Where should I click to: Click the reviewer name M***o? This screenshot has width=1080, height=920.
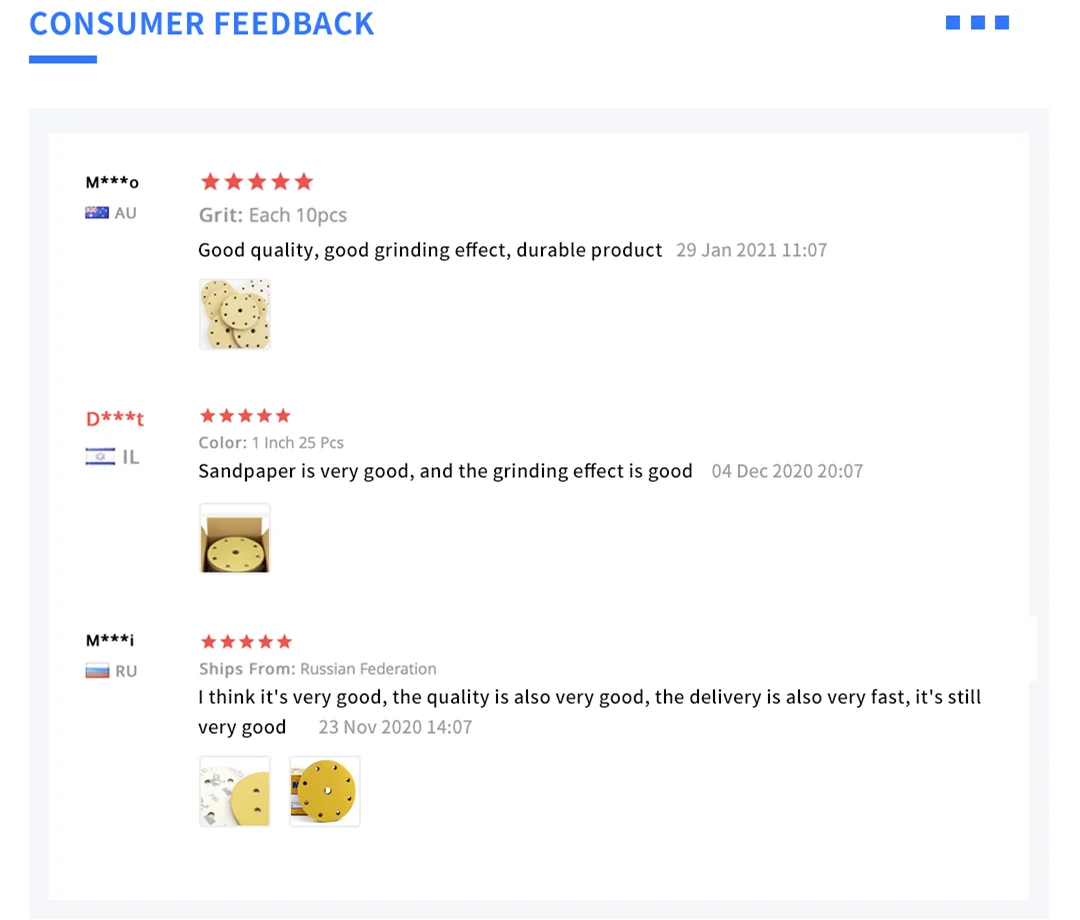pyautogui.click(x=112, y=182)
